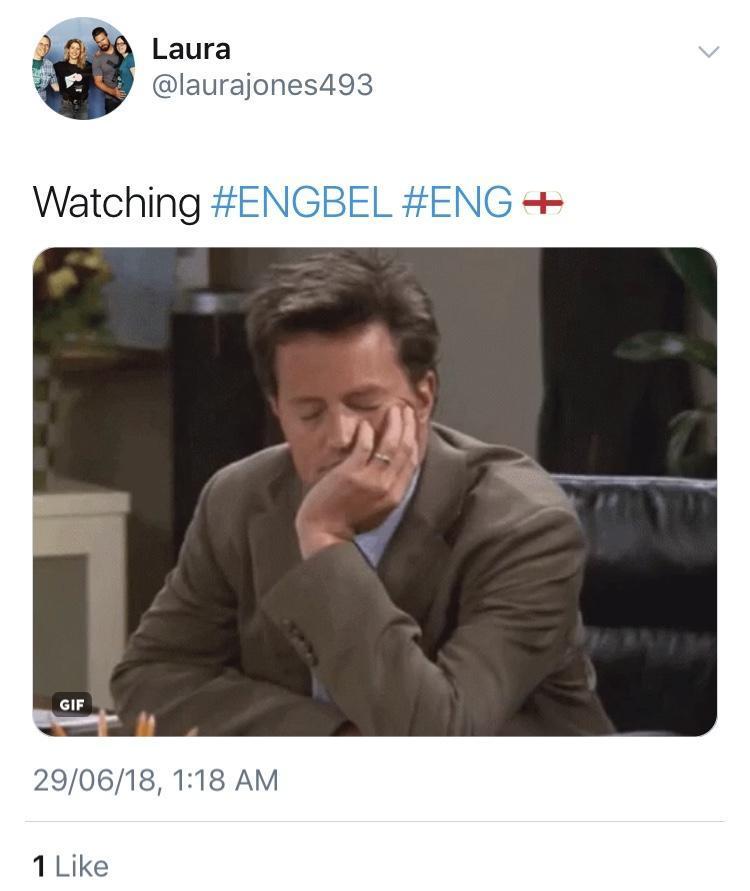The width and height of the screenshot is (750, 891).
Task: Open the @laurajones493 handle
Action: point(262,85)
